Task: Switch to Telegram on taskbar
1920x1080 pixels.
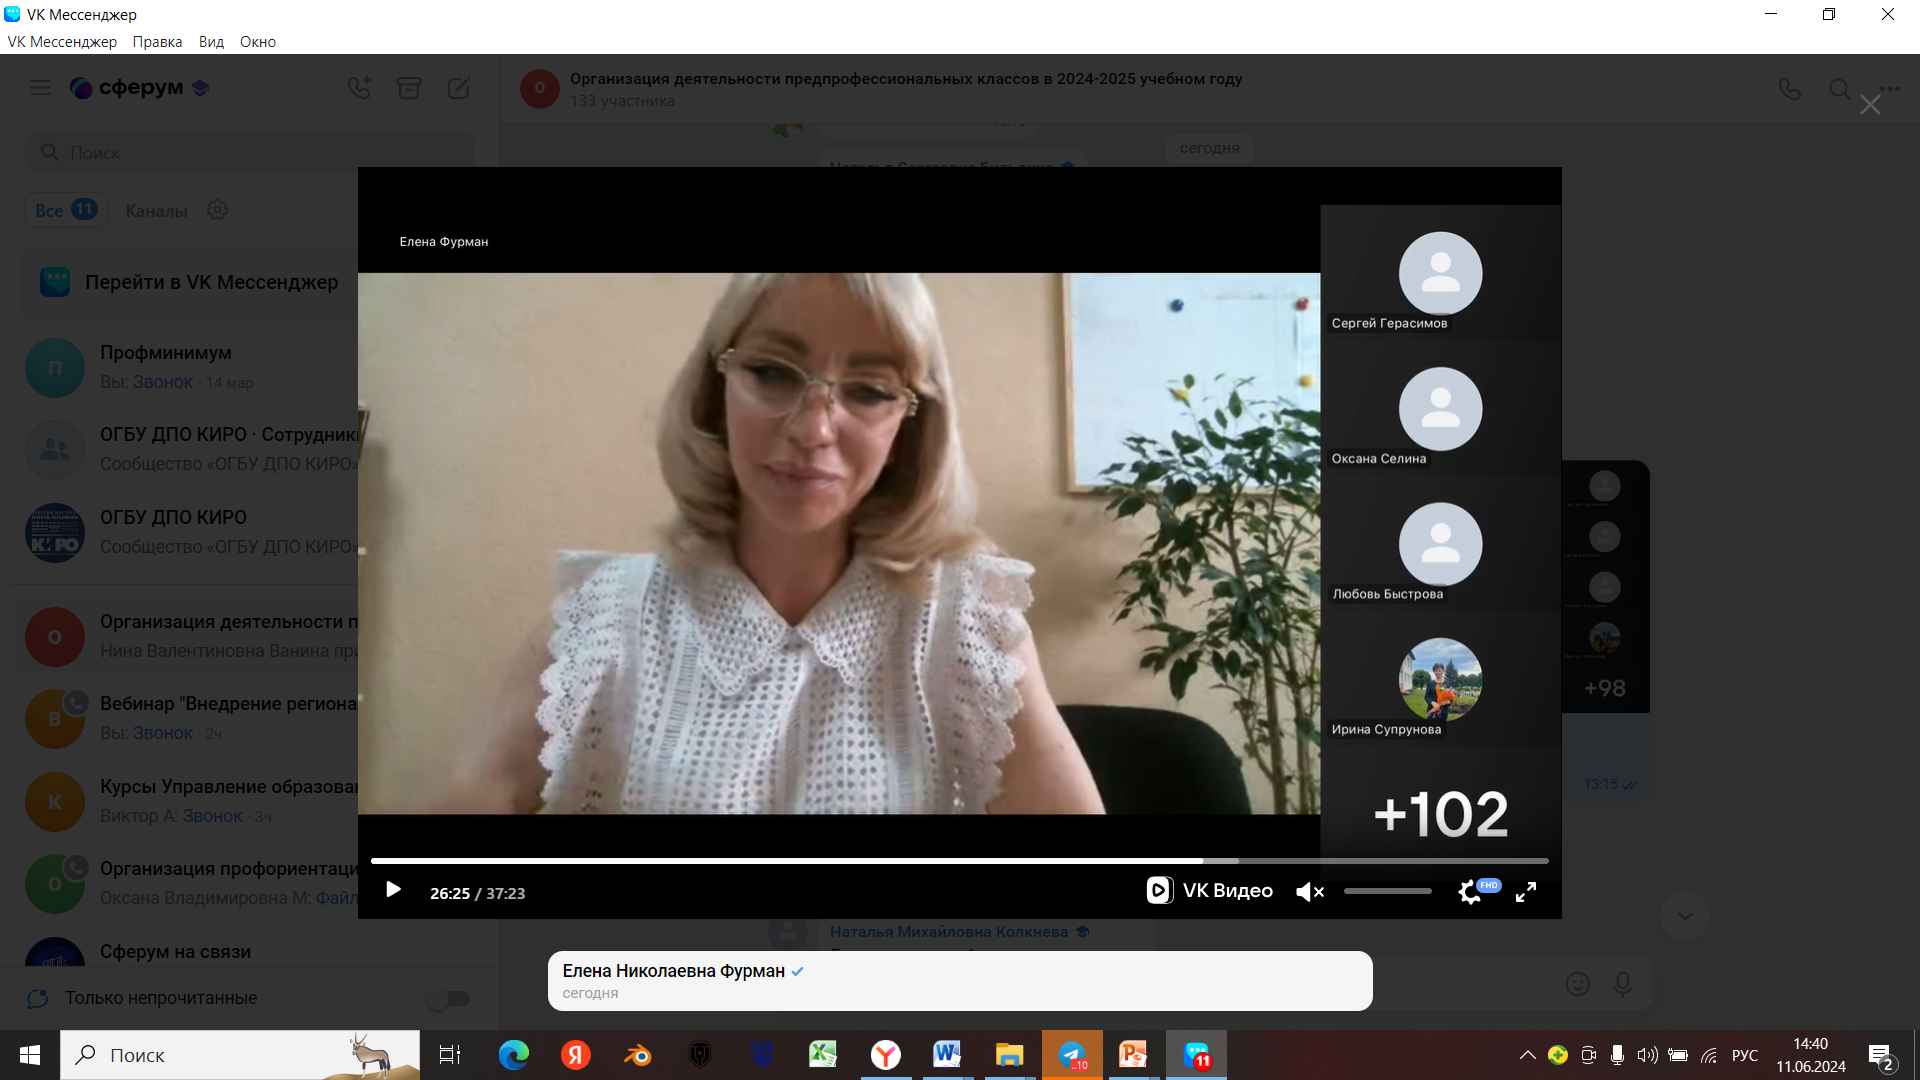Action: (x=1072, y=1055)
